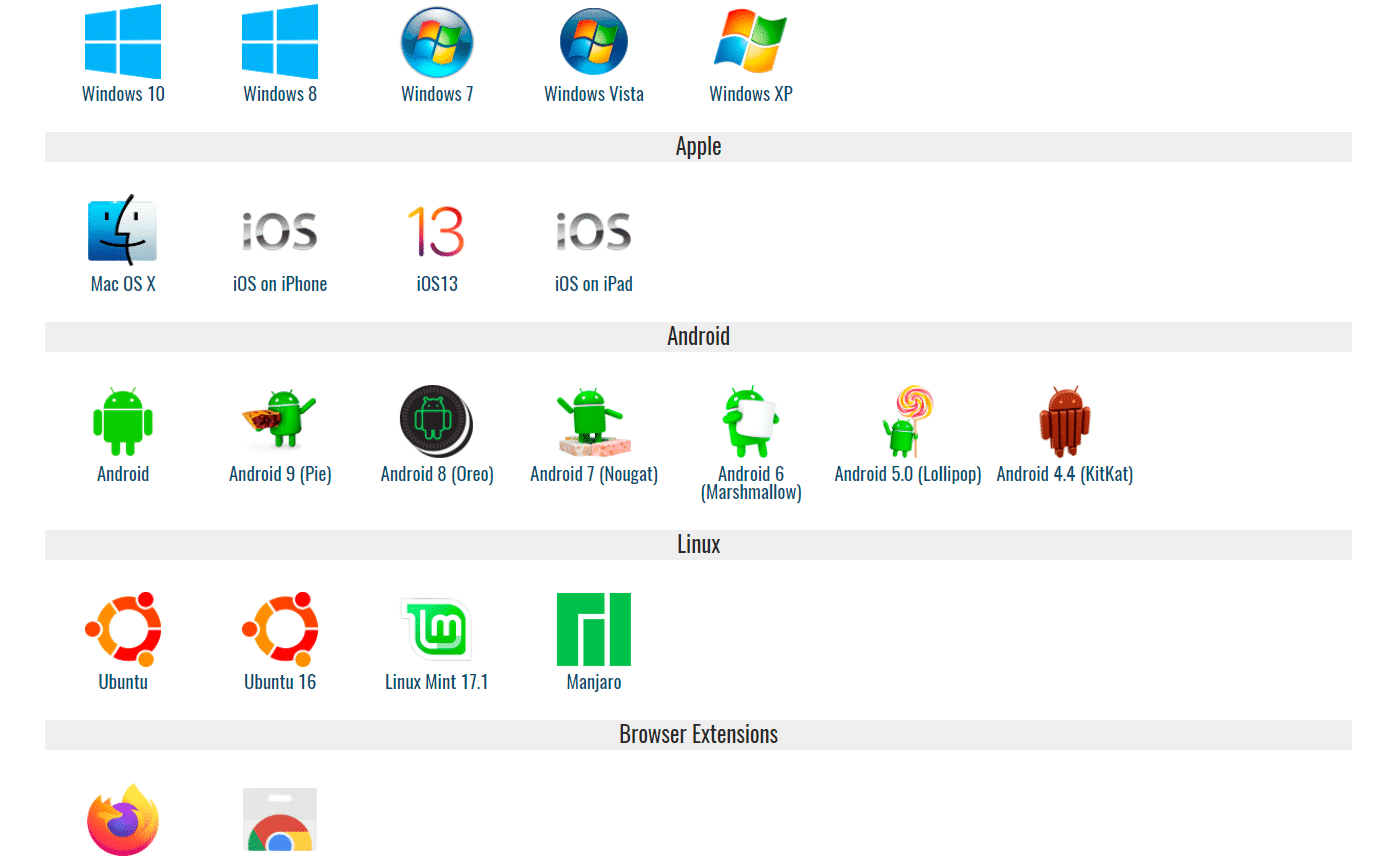This screenshot has width=1388, height=863.
Task: Open the Android 9 (Pie) text link
Action: (x=280, y=474)
